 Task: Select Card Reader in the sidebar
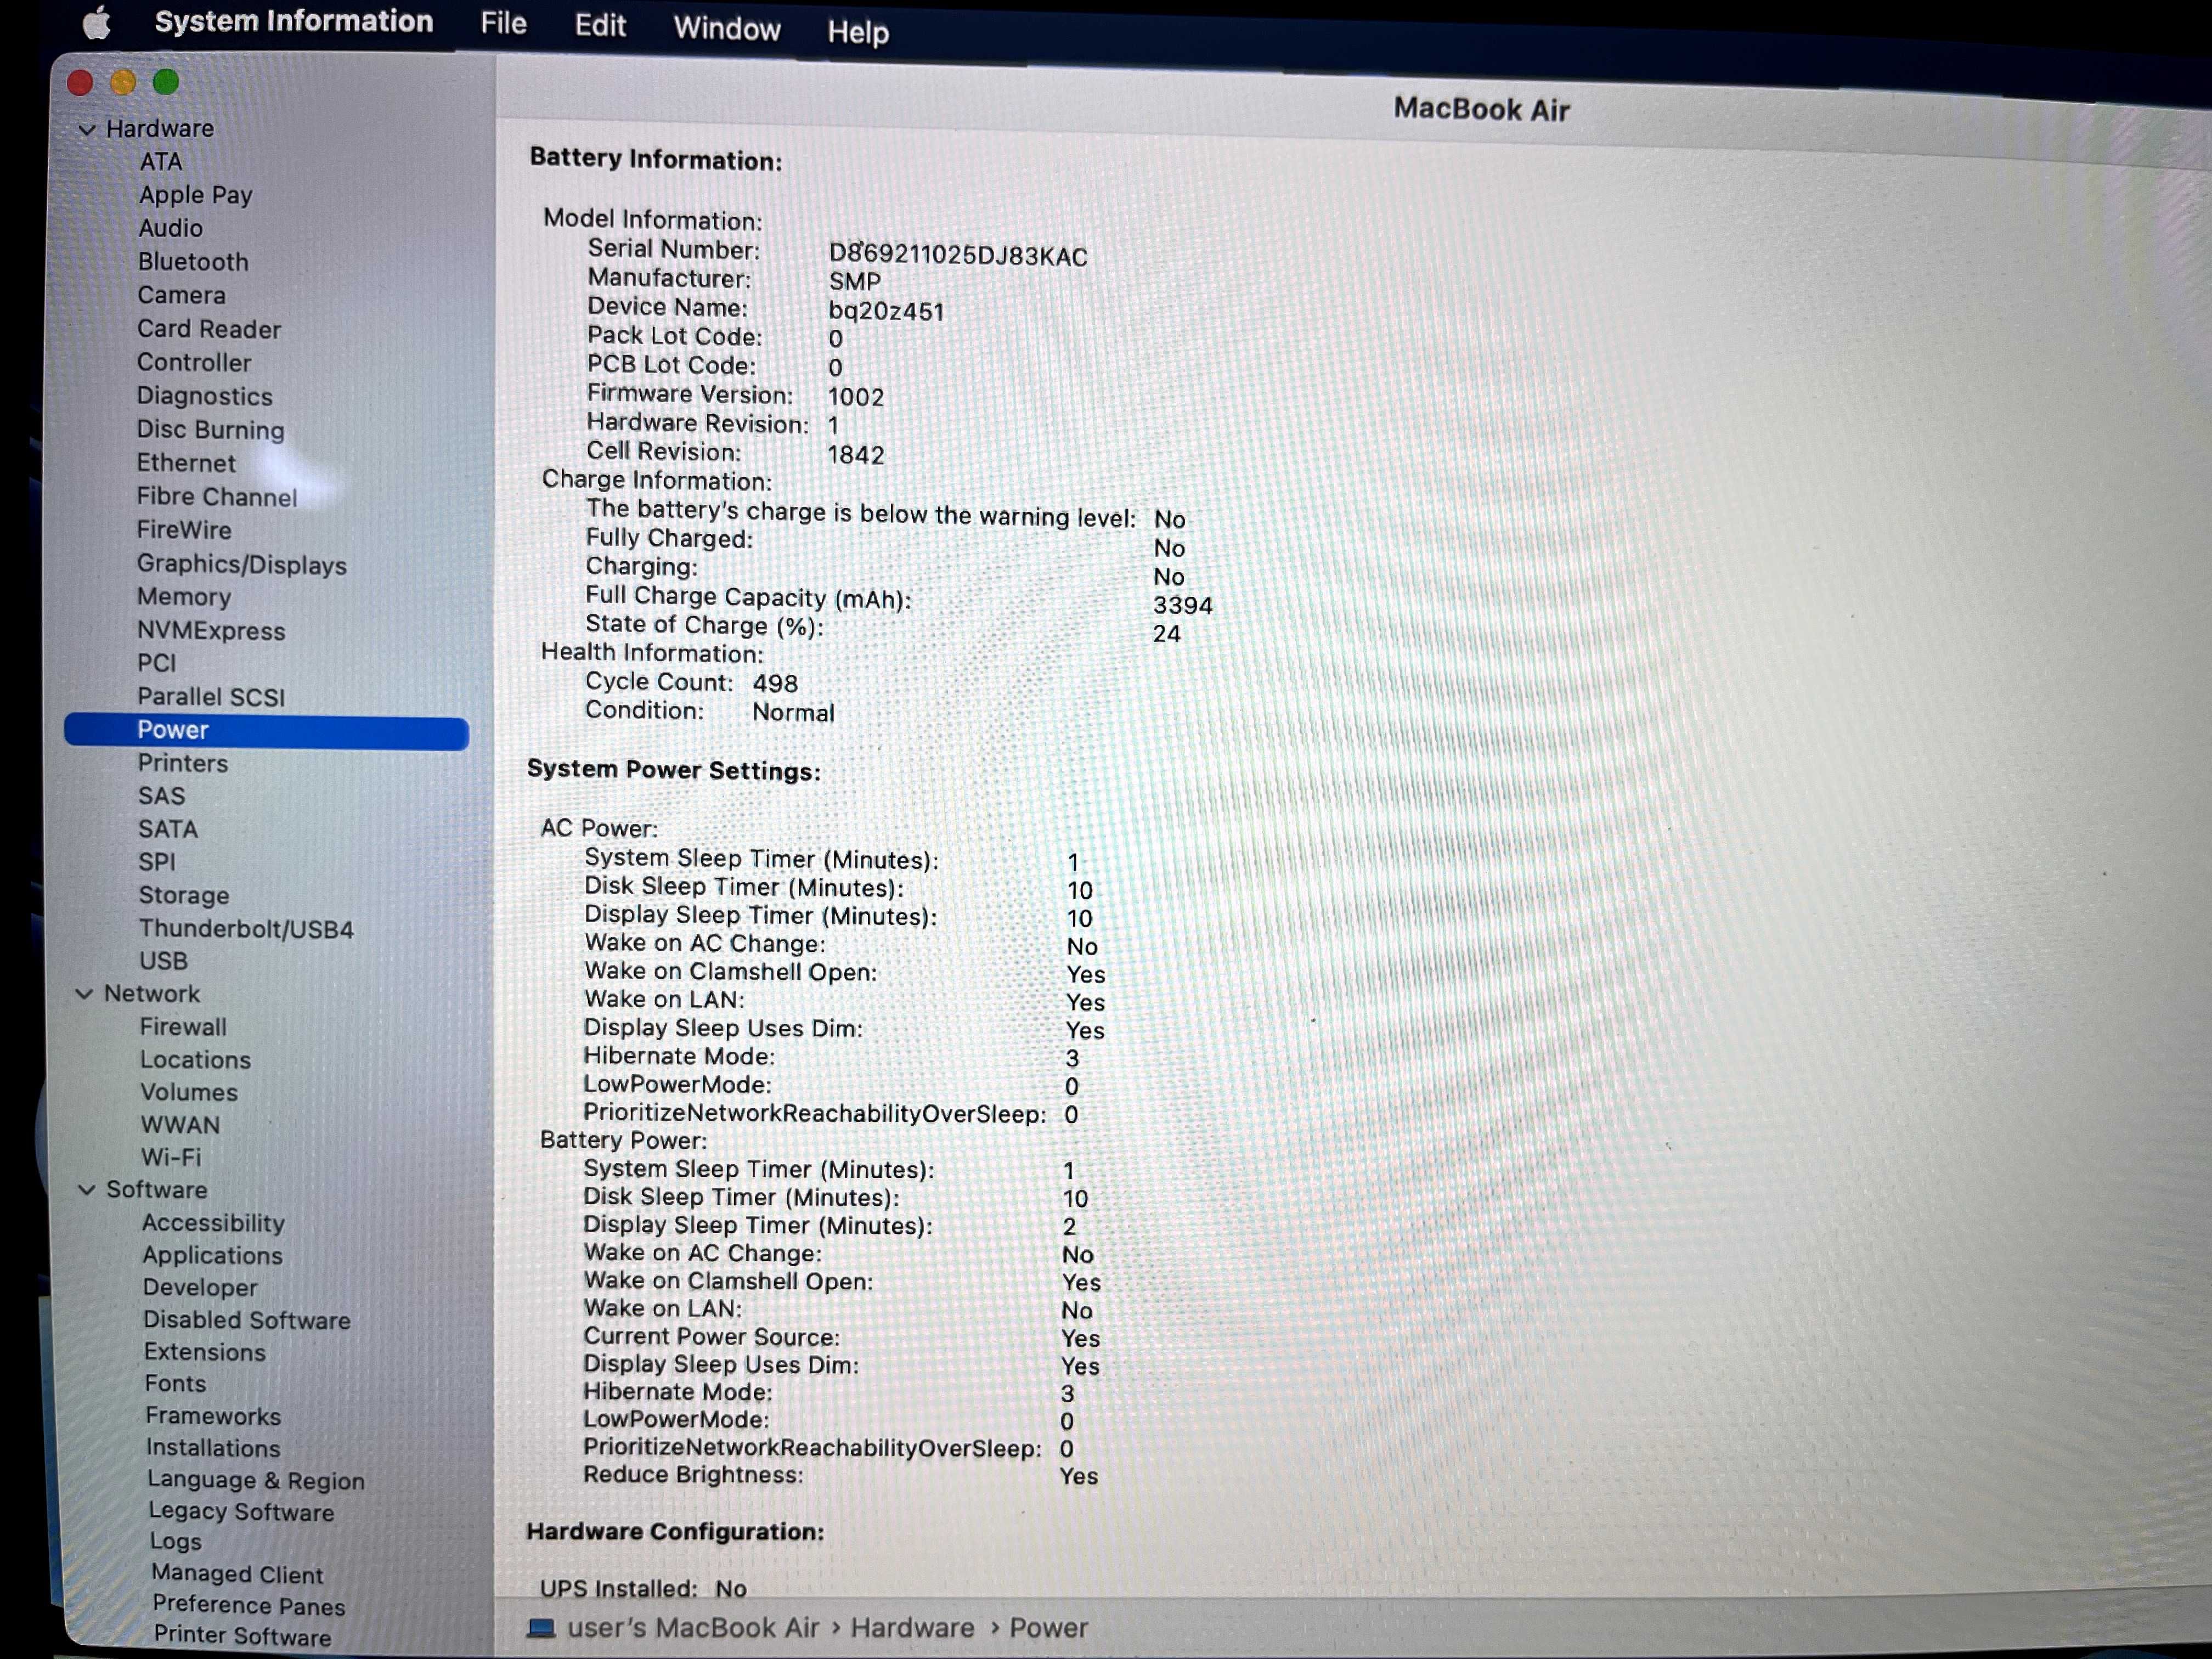(209, 329)
